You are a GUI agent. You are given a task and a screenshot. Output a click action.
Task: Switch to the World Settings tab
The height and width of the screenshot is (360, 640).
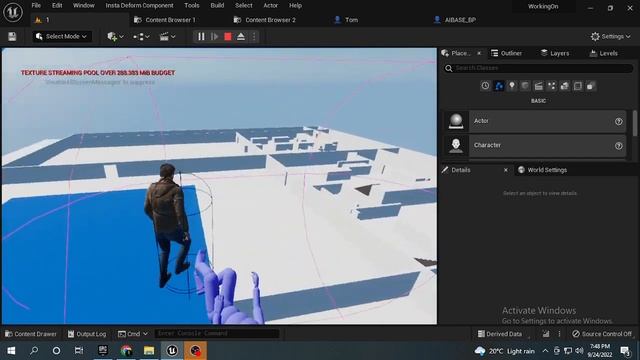coord(542,170)
